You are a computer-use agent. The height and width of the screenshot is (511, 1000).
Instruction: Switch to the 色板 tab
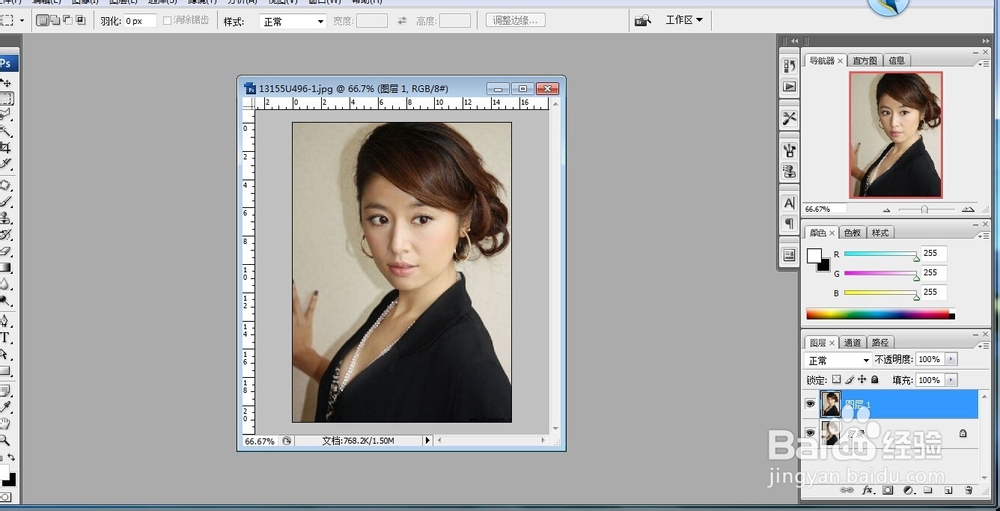pyautogui.click(x=852, y=233)
